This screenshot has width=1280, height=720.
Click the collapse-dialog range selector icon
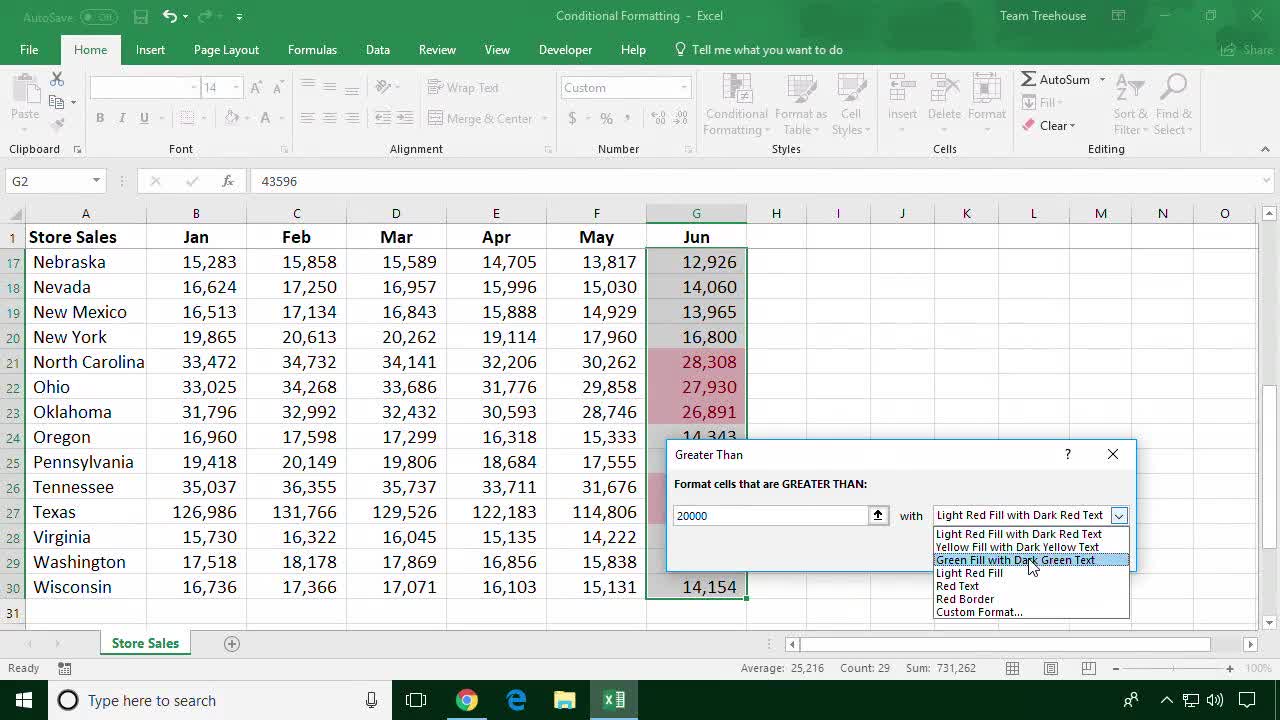878,515
